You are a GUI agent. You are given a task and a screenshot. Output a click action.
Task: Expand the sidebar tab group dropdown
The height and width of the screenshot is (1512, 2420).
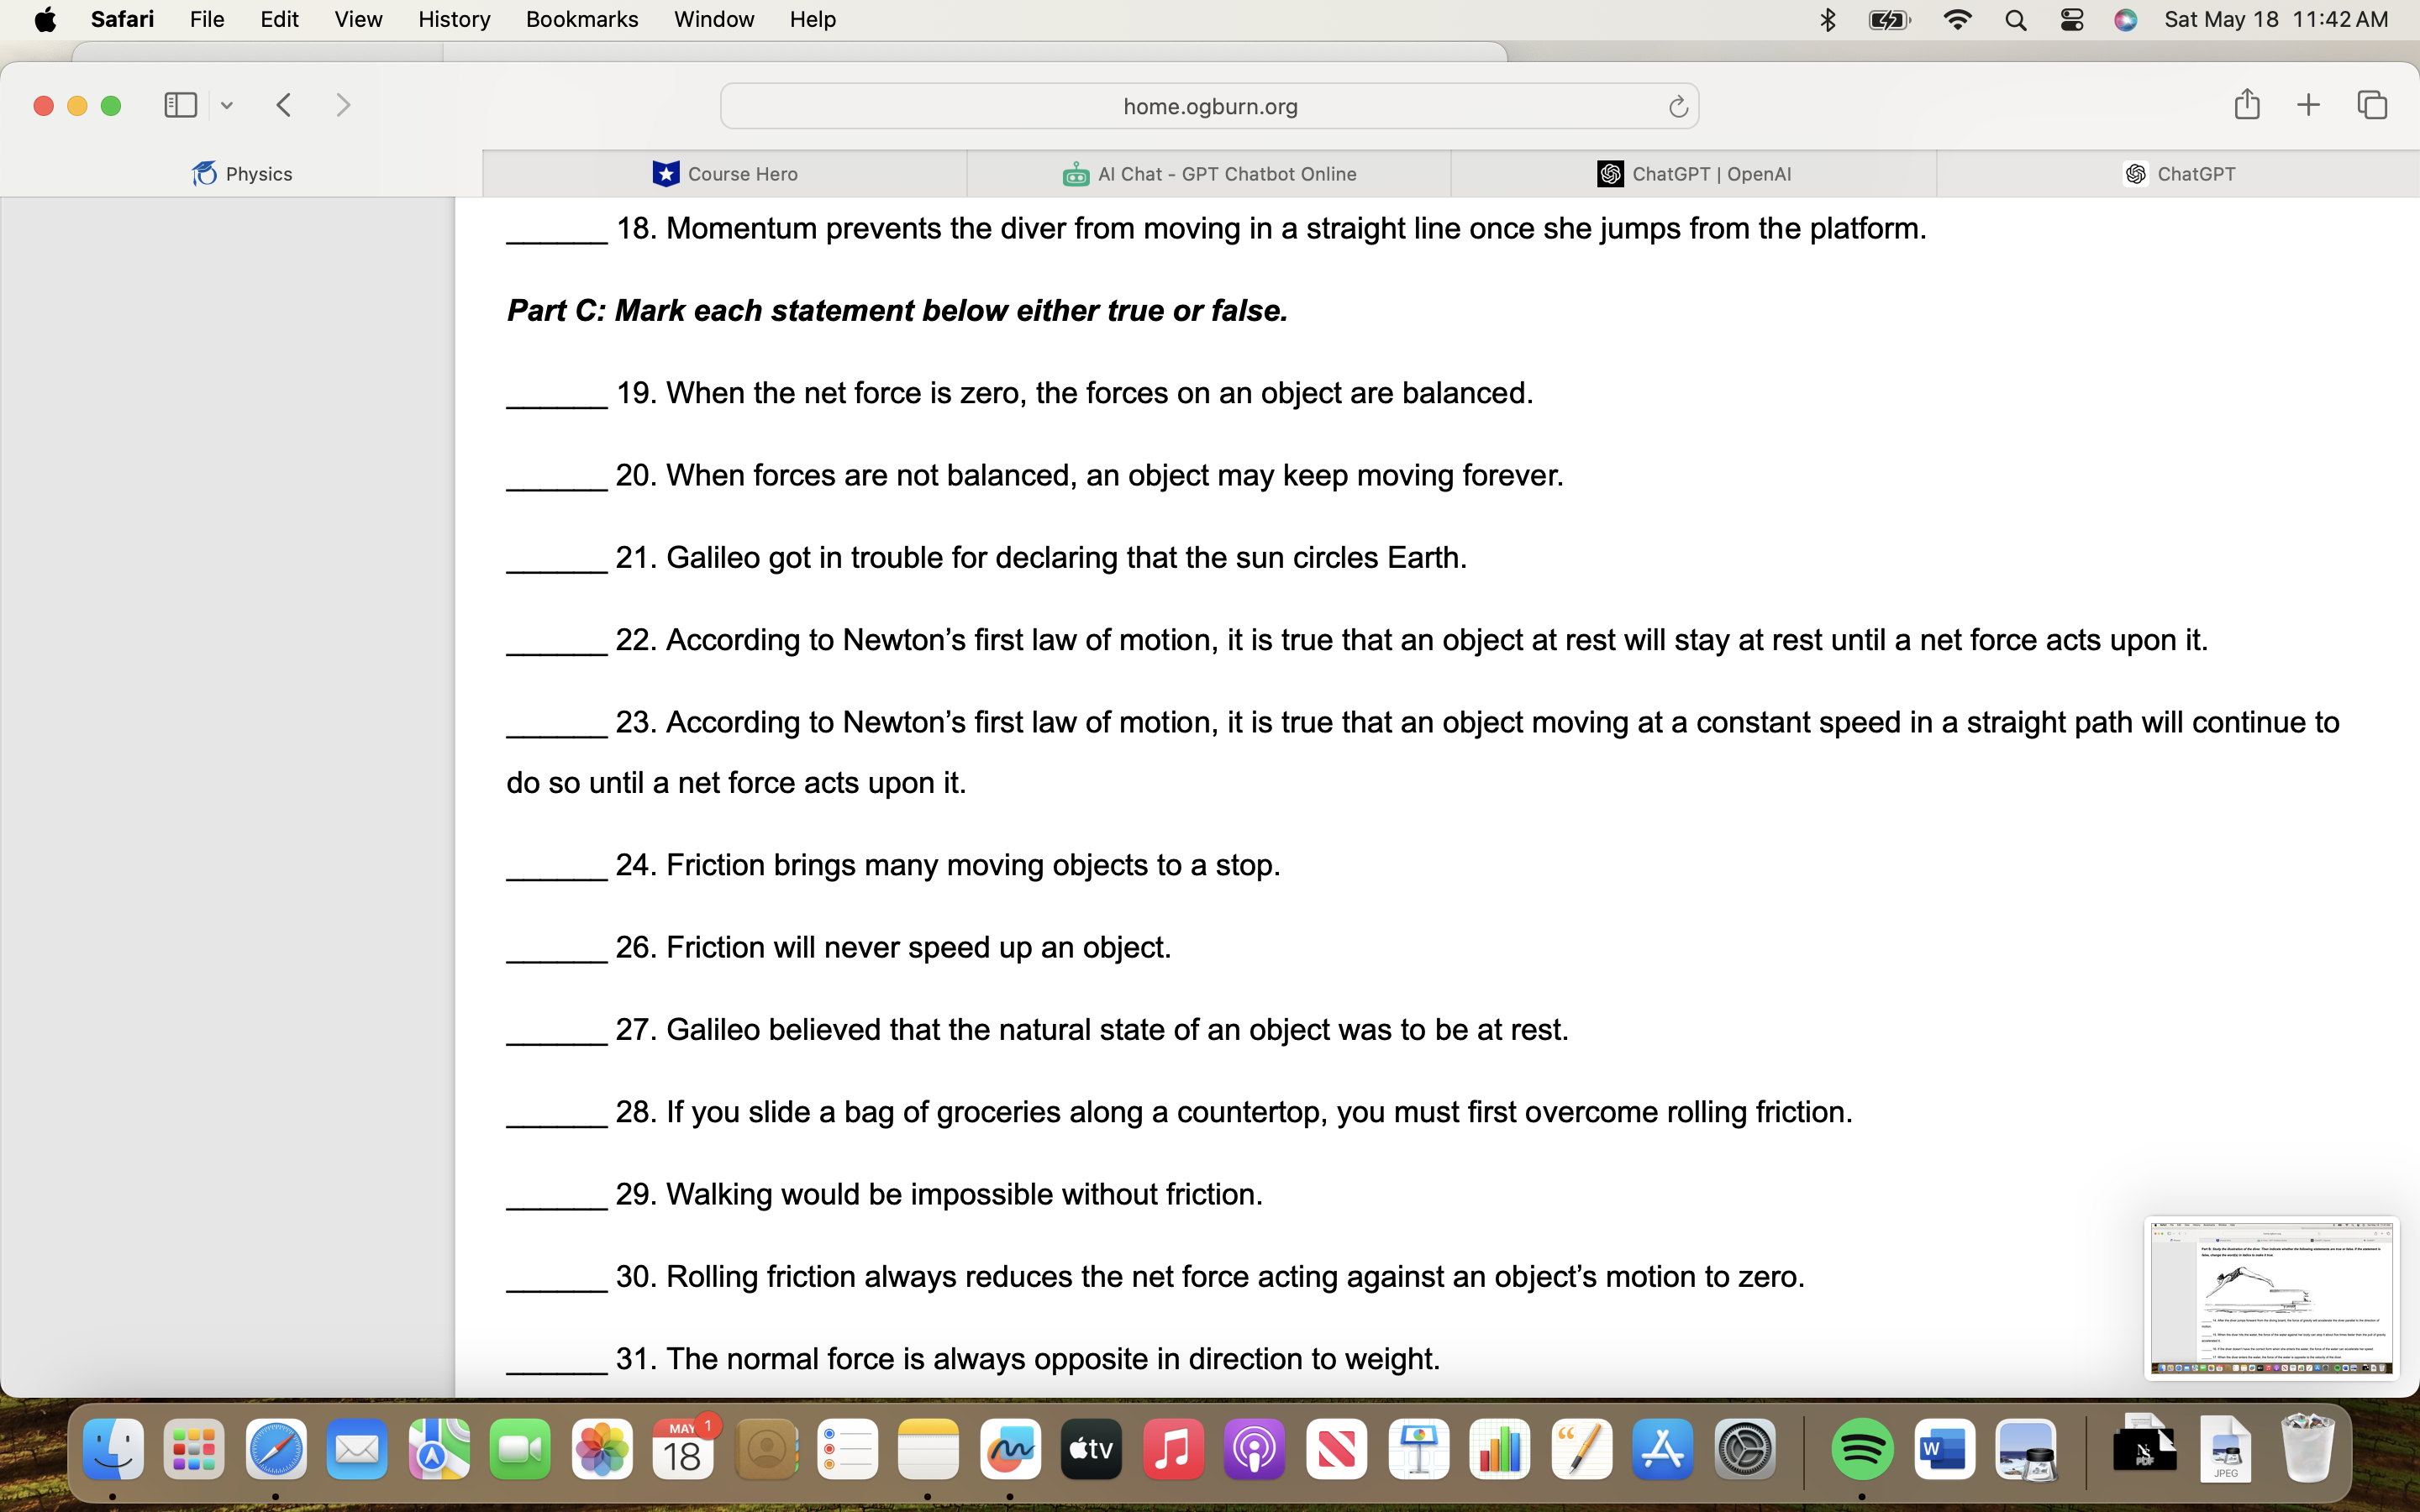coord(227,106)
